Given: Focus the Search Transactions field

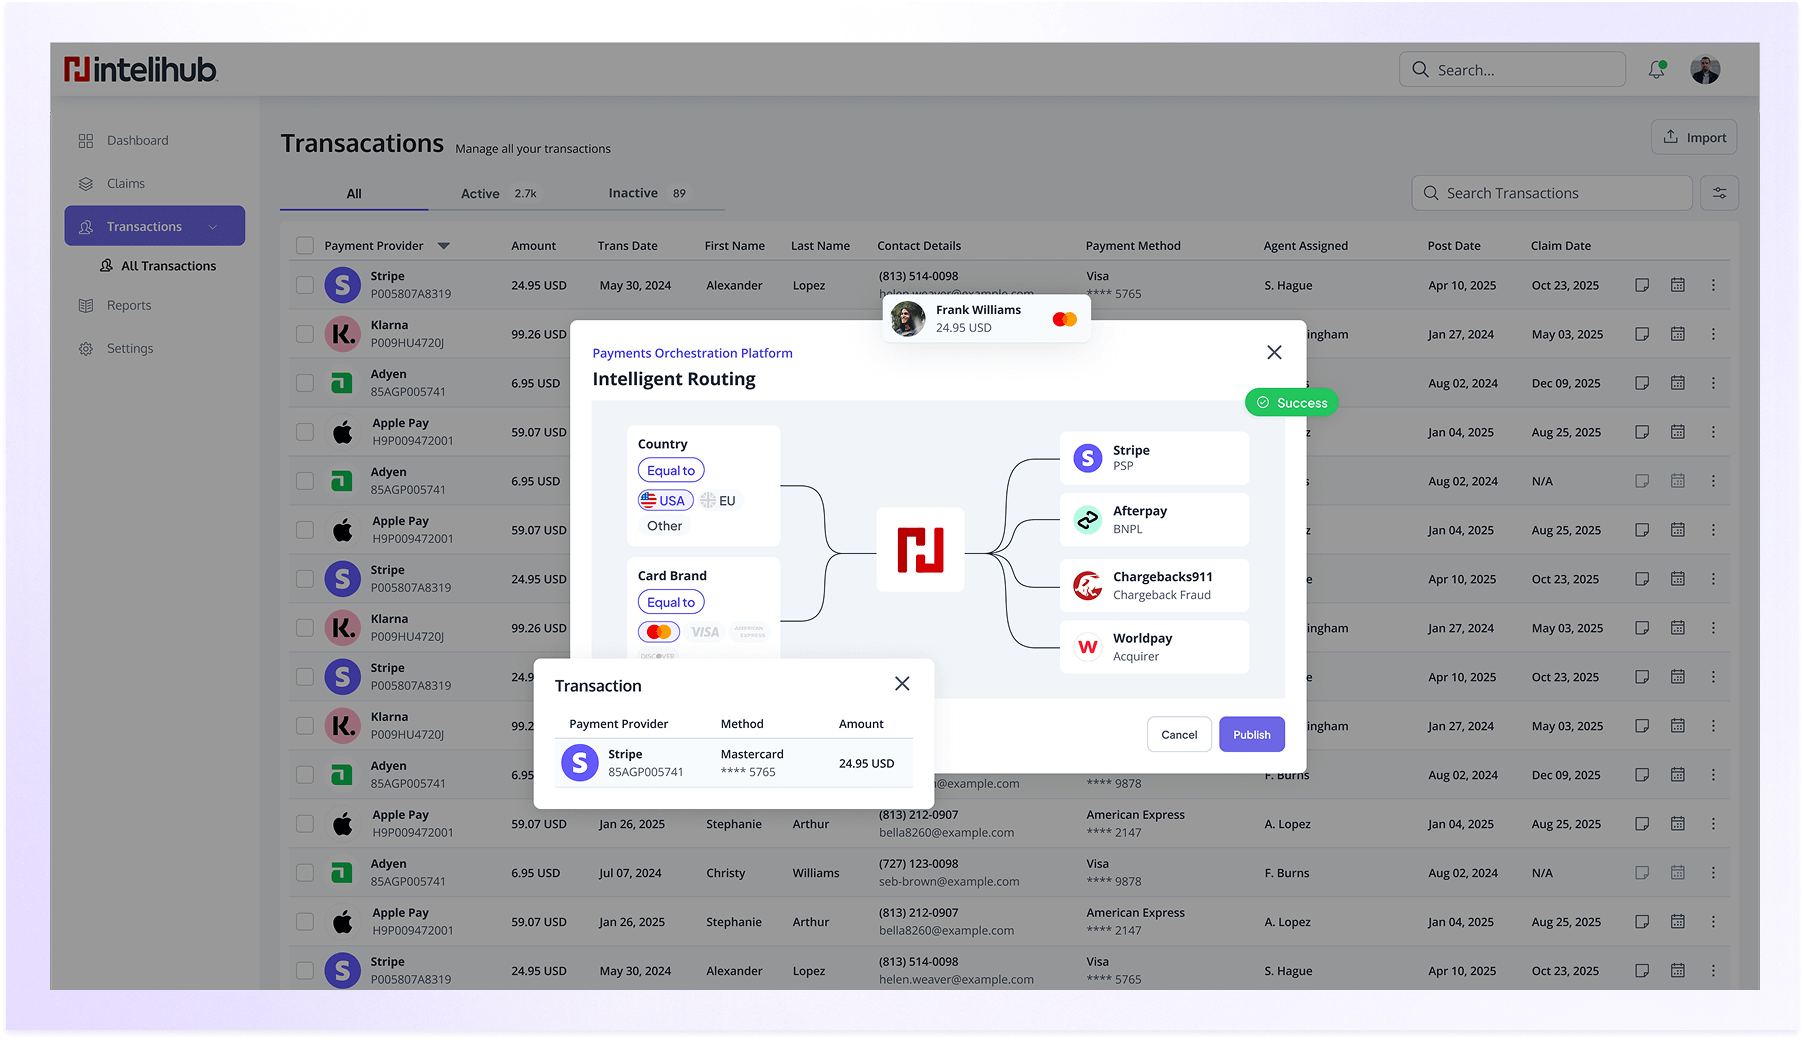Looking at the screenshot, I should (1552, 193).
